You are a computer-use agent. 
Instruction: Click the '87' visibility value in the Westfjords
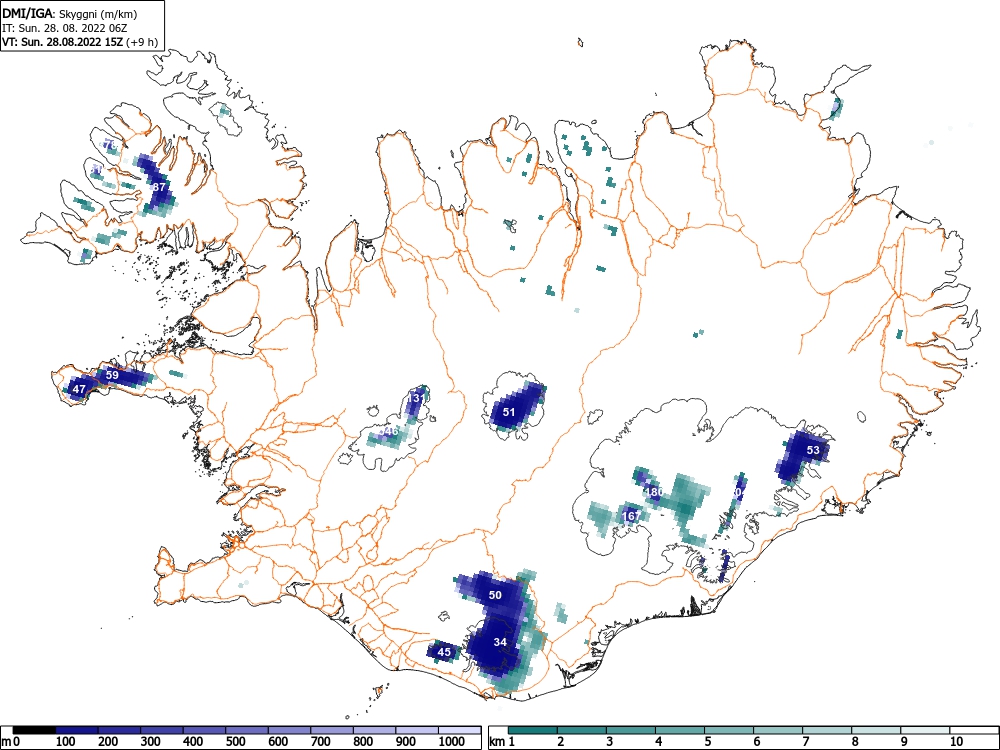[159, 188]
